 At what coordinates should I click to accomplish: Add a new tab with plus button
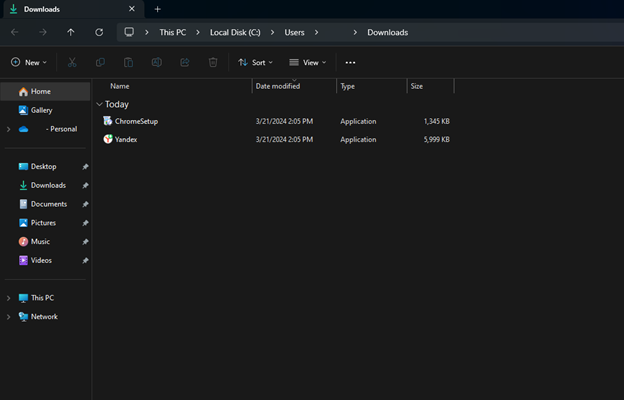[x=157, y=9]
